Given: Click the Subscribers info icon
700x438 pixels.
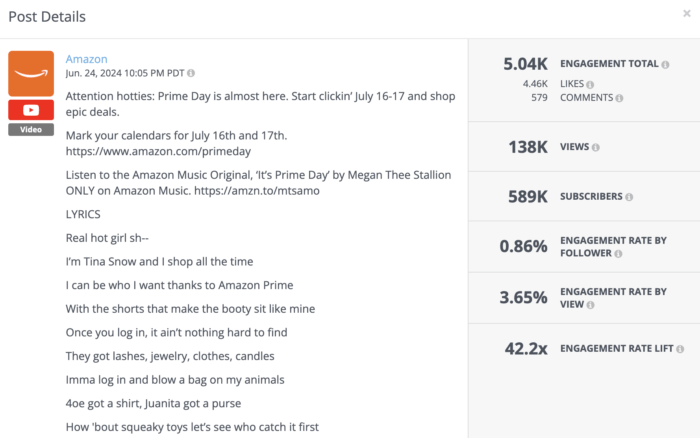Looking at the screenshot, I should click(x=629, y=197).
